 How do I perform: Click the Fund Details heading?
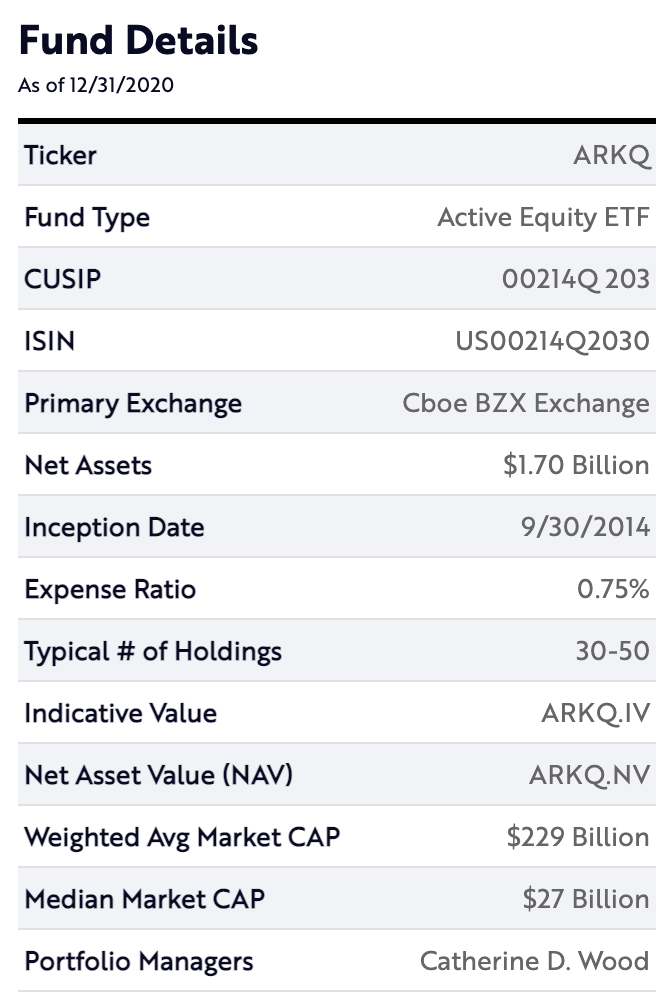click(138, 40)
